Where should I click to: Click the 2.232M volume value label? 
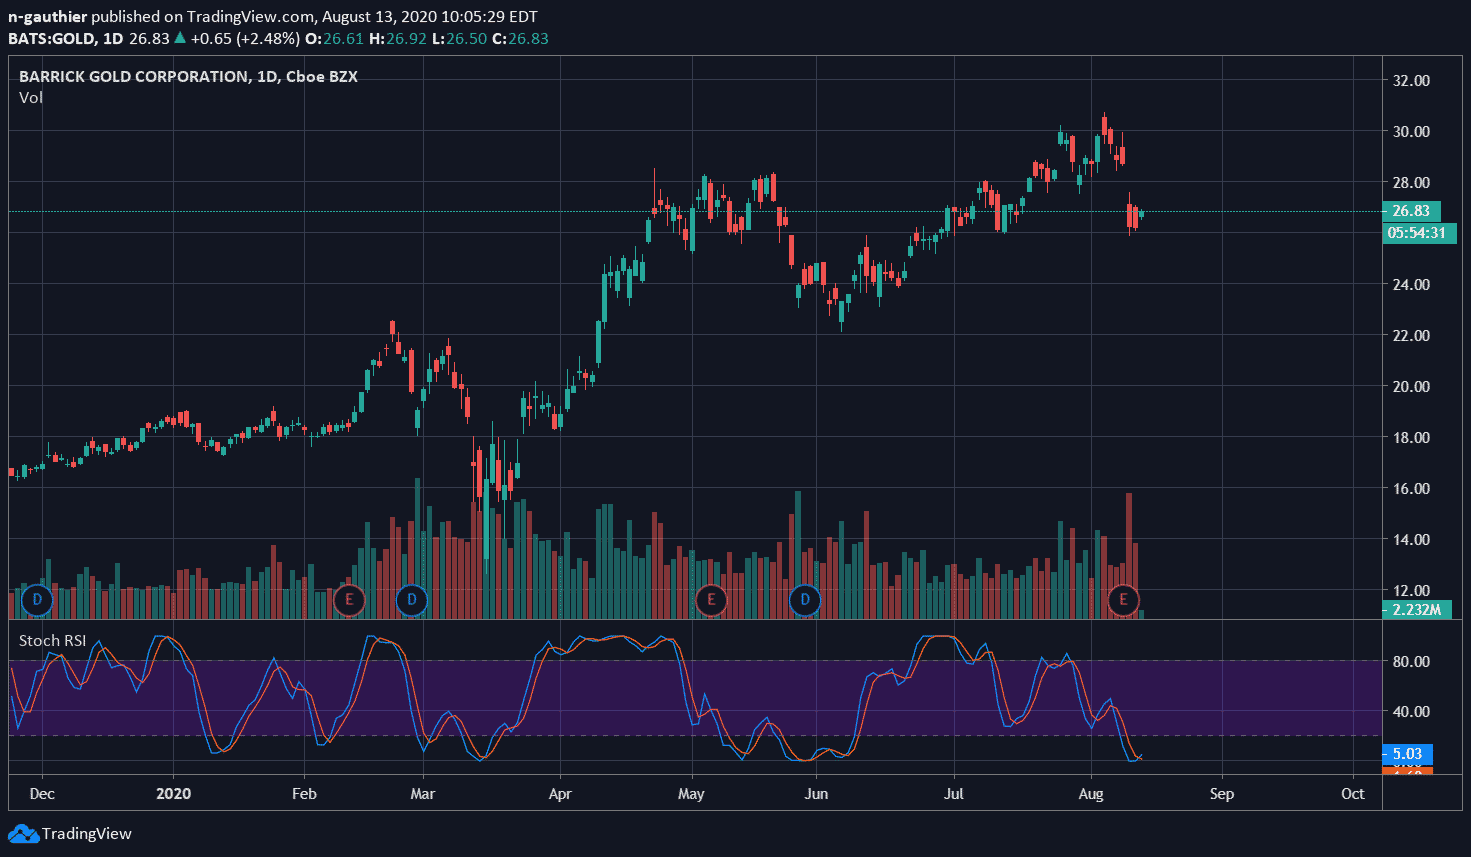point(1416,609)
